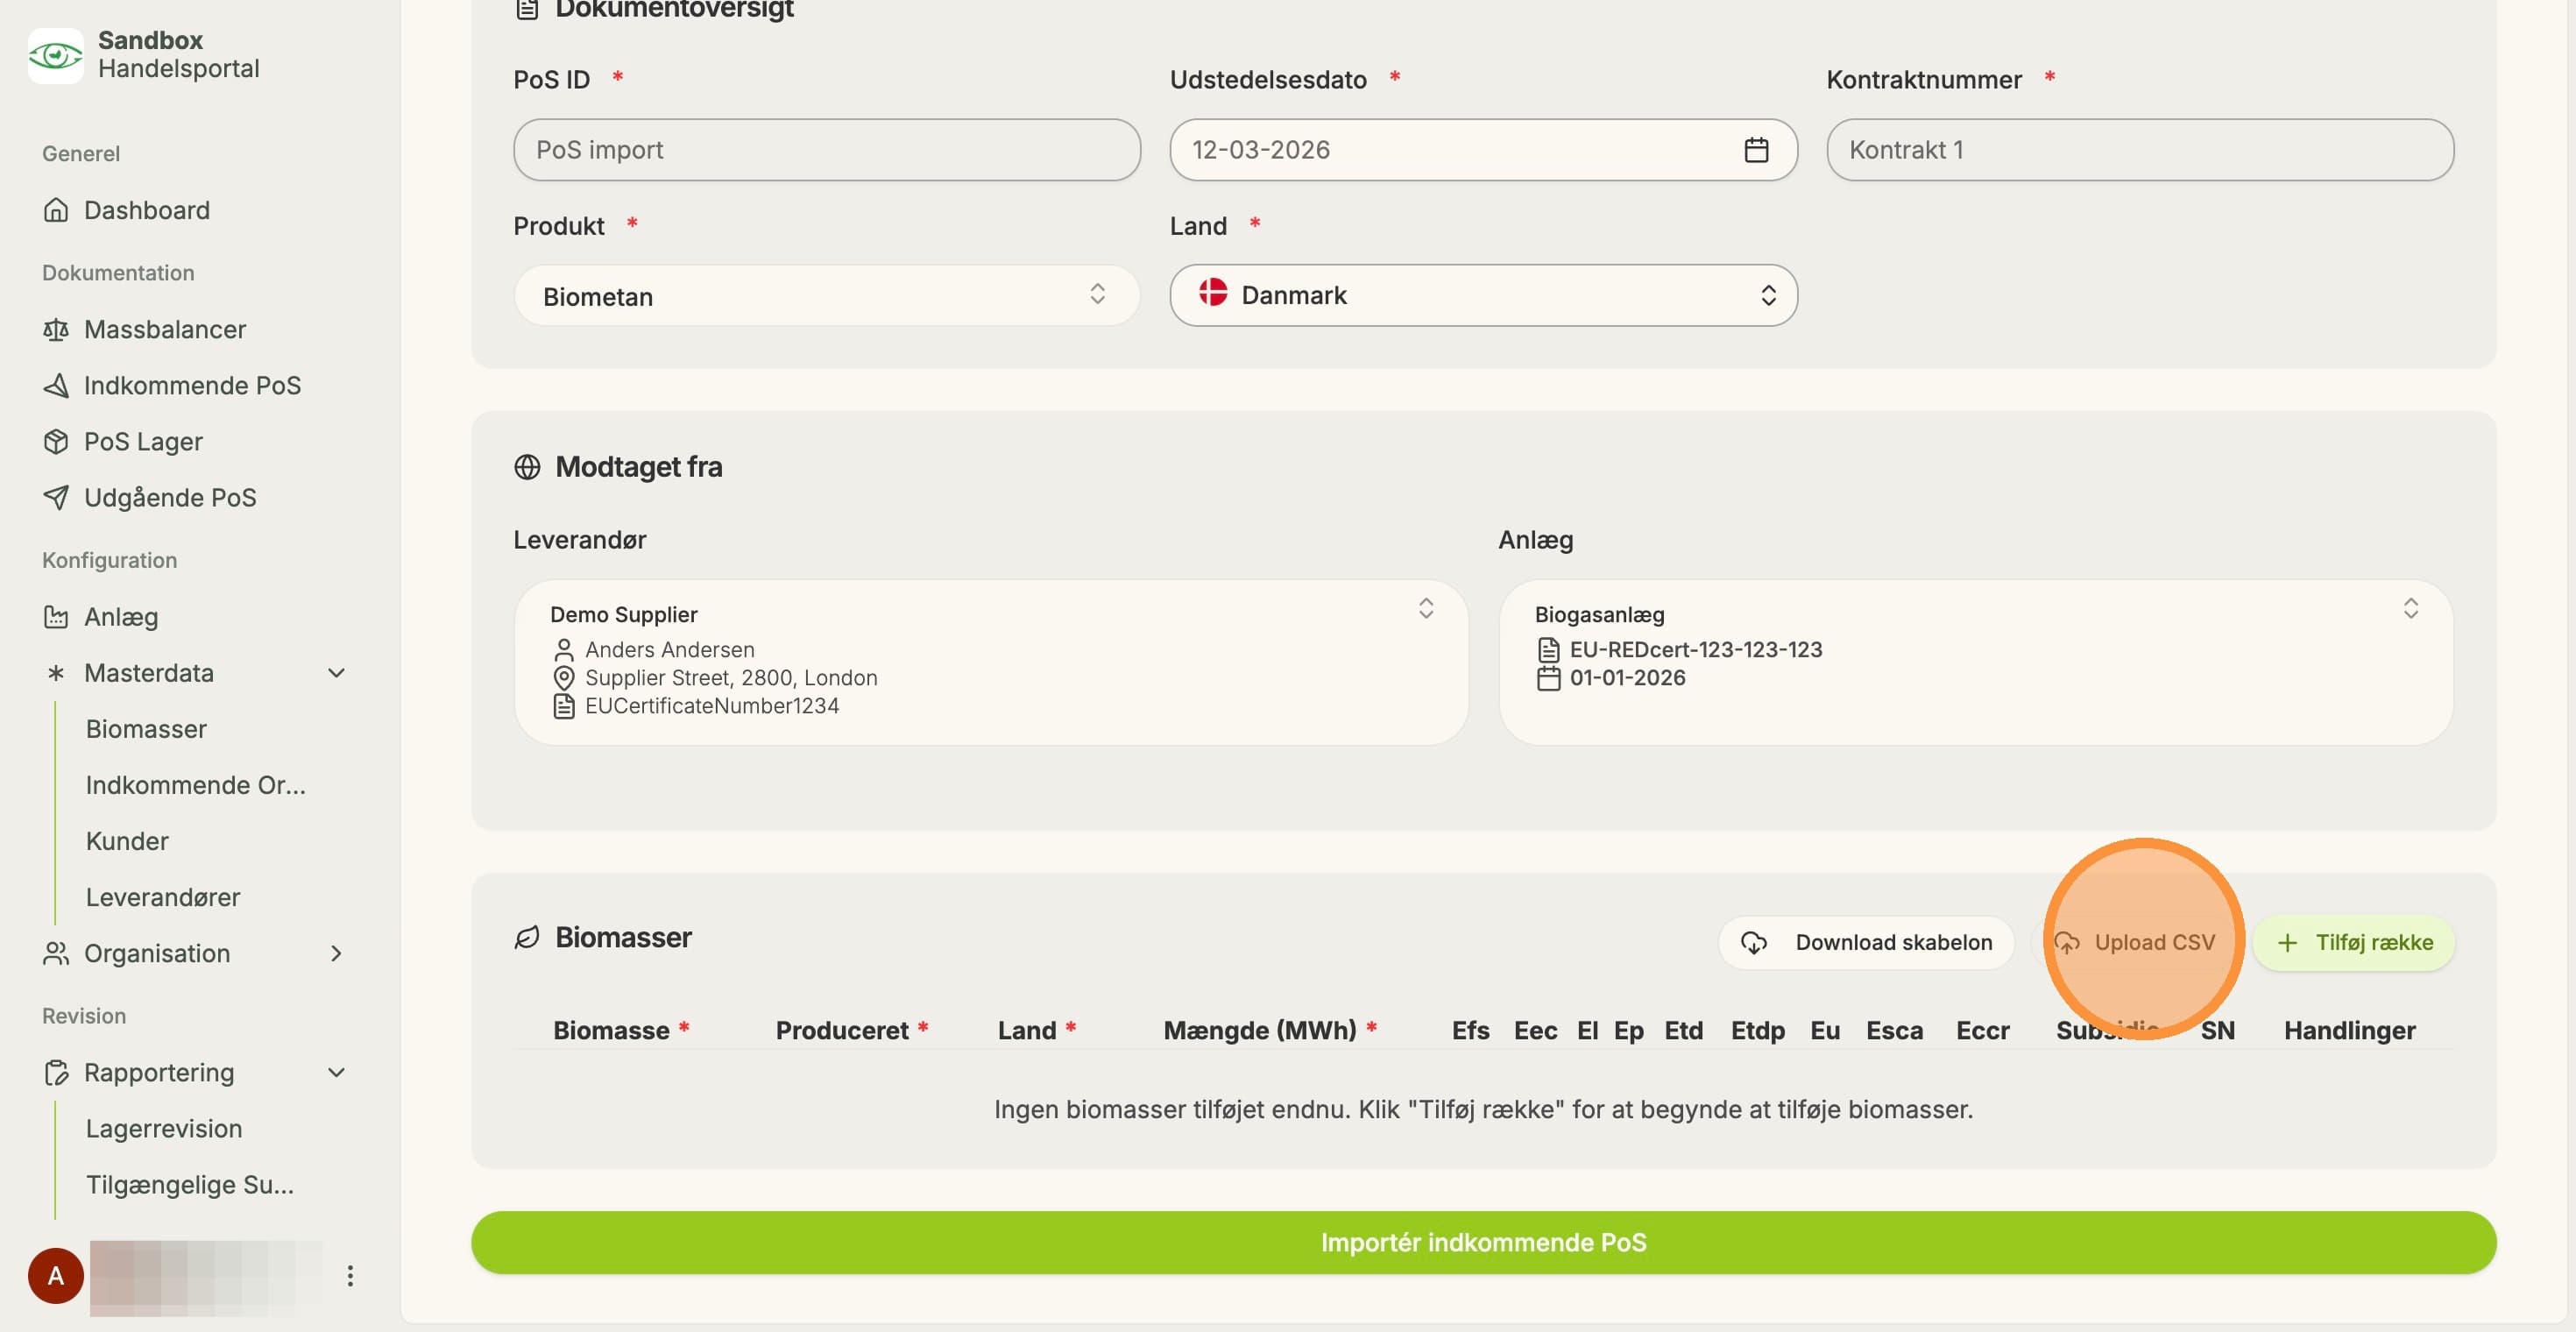Click Importér indkommende PoS button
Viewport: 2576px width, 1332px height.
[x=1483, y=1243]
